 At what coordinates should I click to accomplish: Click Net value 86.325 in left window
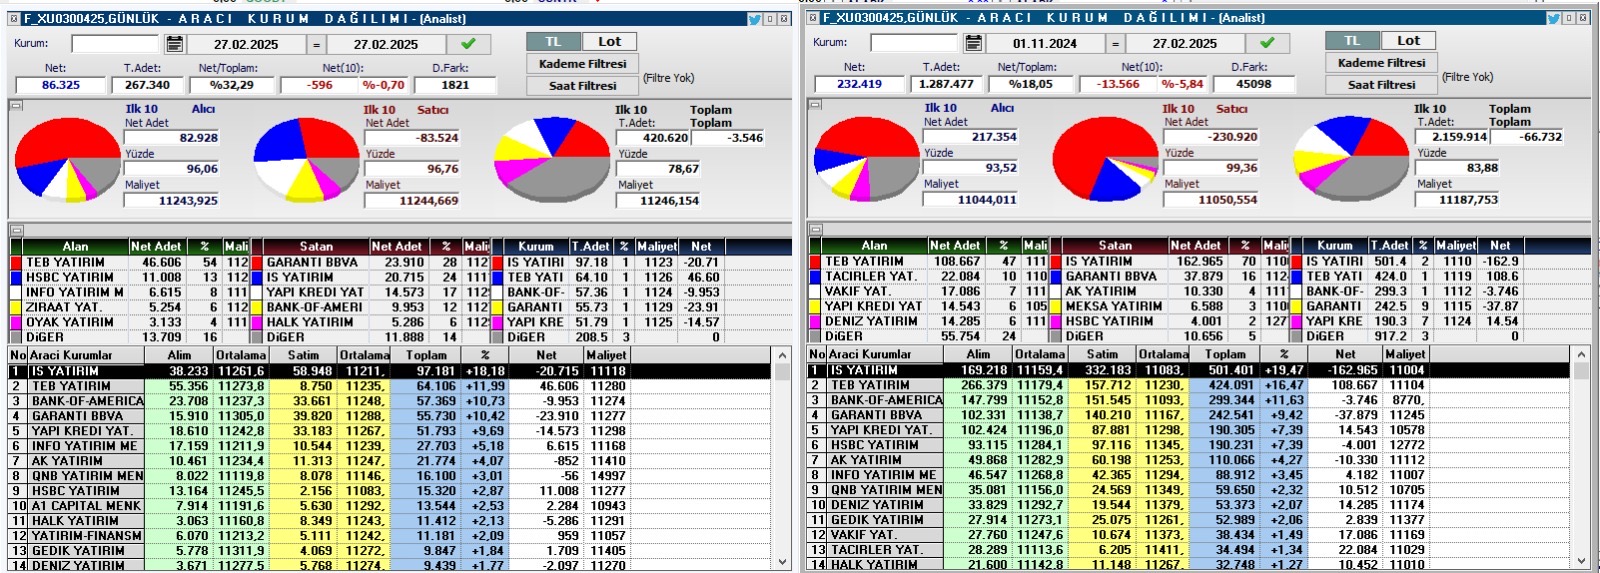pyautogui.click(x=61, y=85)
